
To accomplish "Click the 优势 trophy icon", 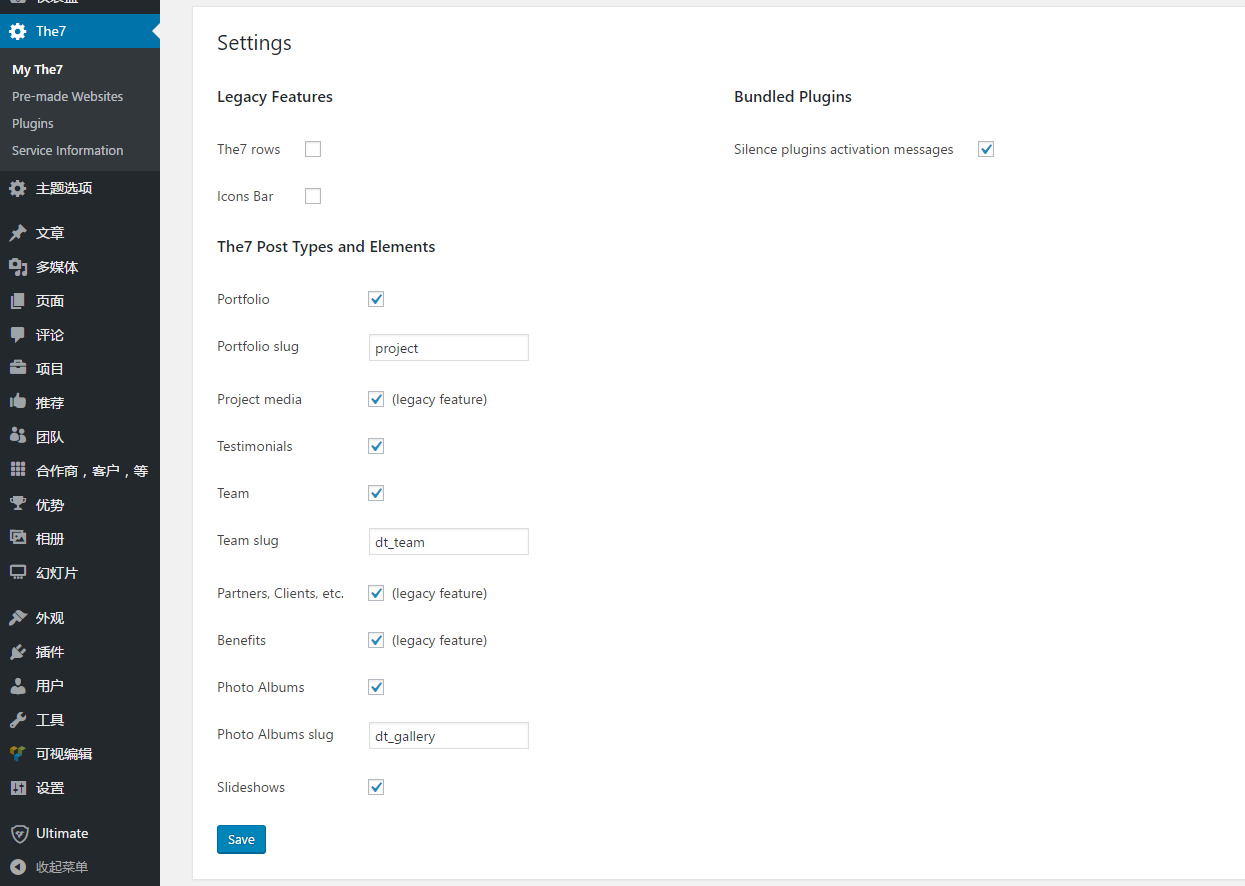I will (18, 504).
